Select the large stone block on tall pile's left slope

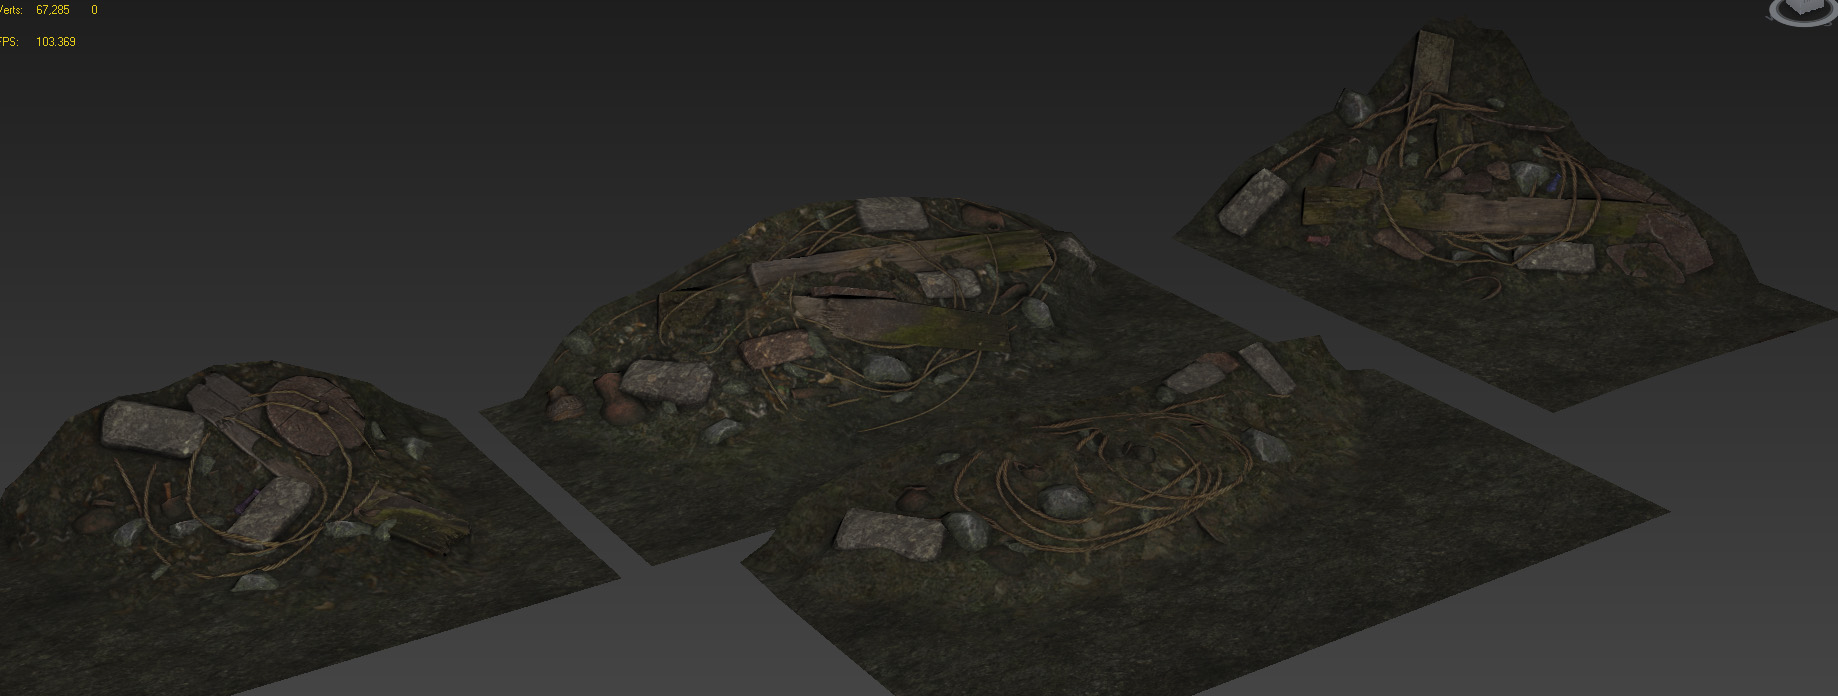[x=1252, y=202]
